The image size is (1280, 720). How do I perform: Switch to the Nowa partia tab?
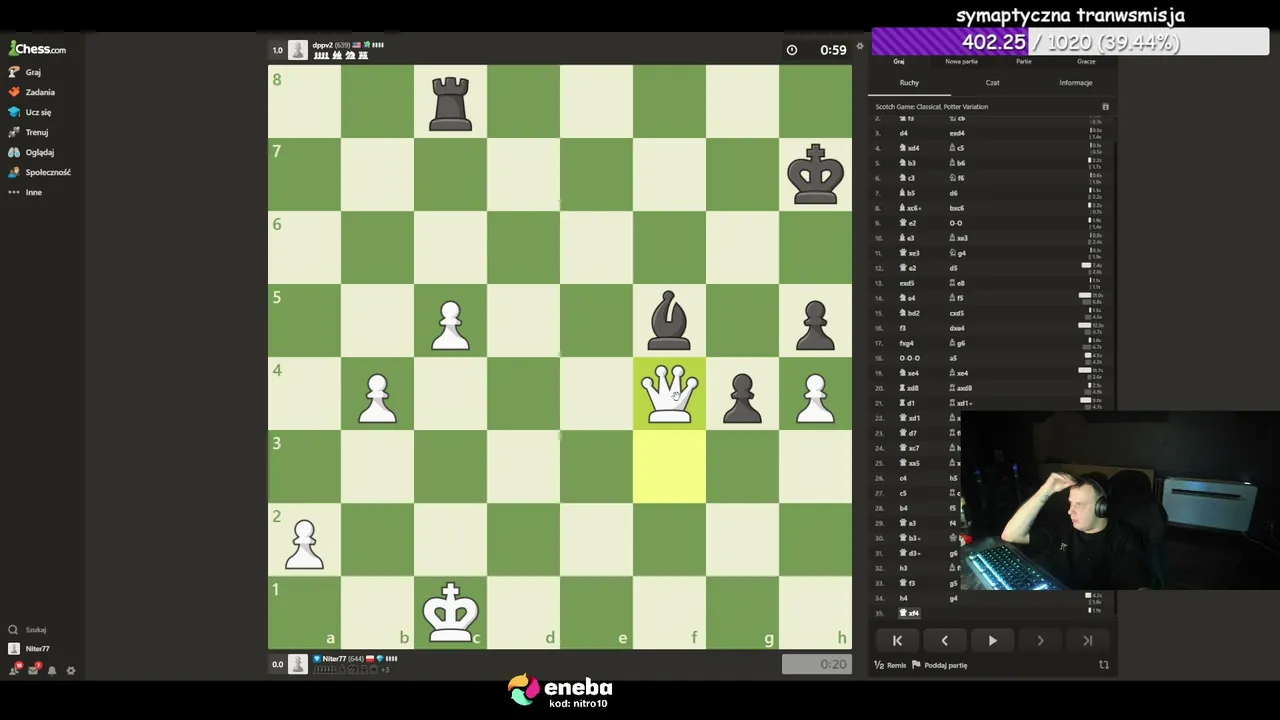961,62
